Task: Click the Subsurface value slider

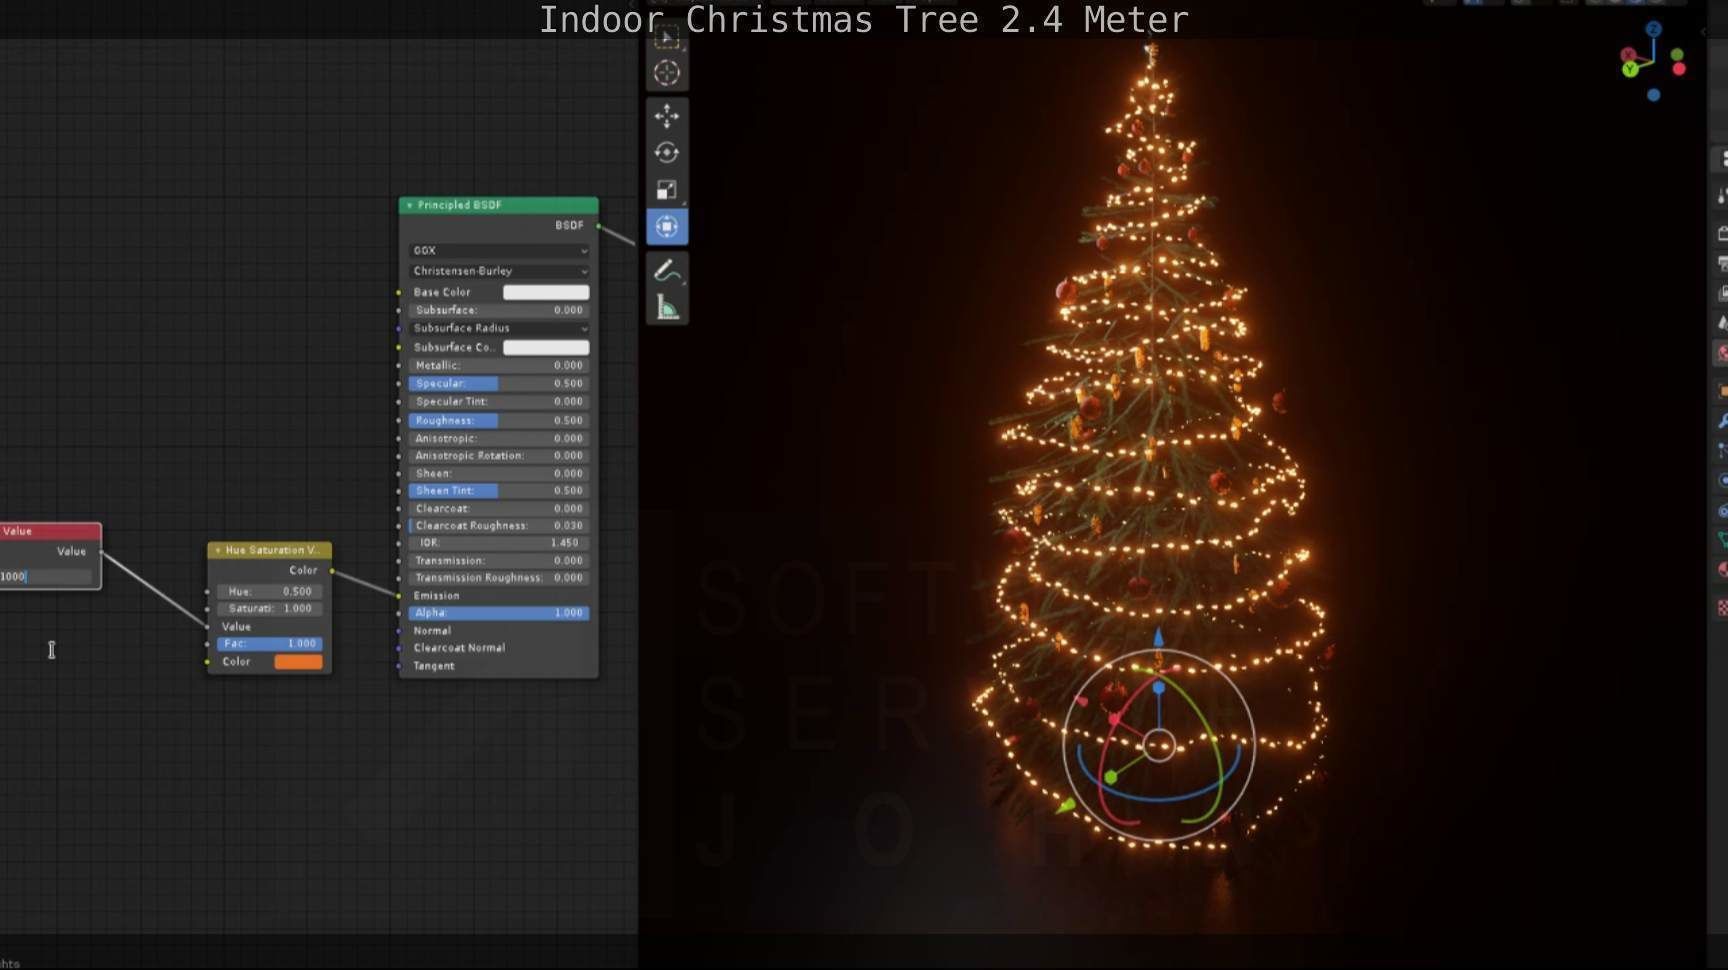Action: (x=499, y=310)
